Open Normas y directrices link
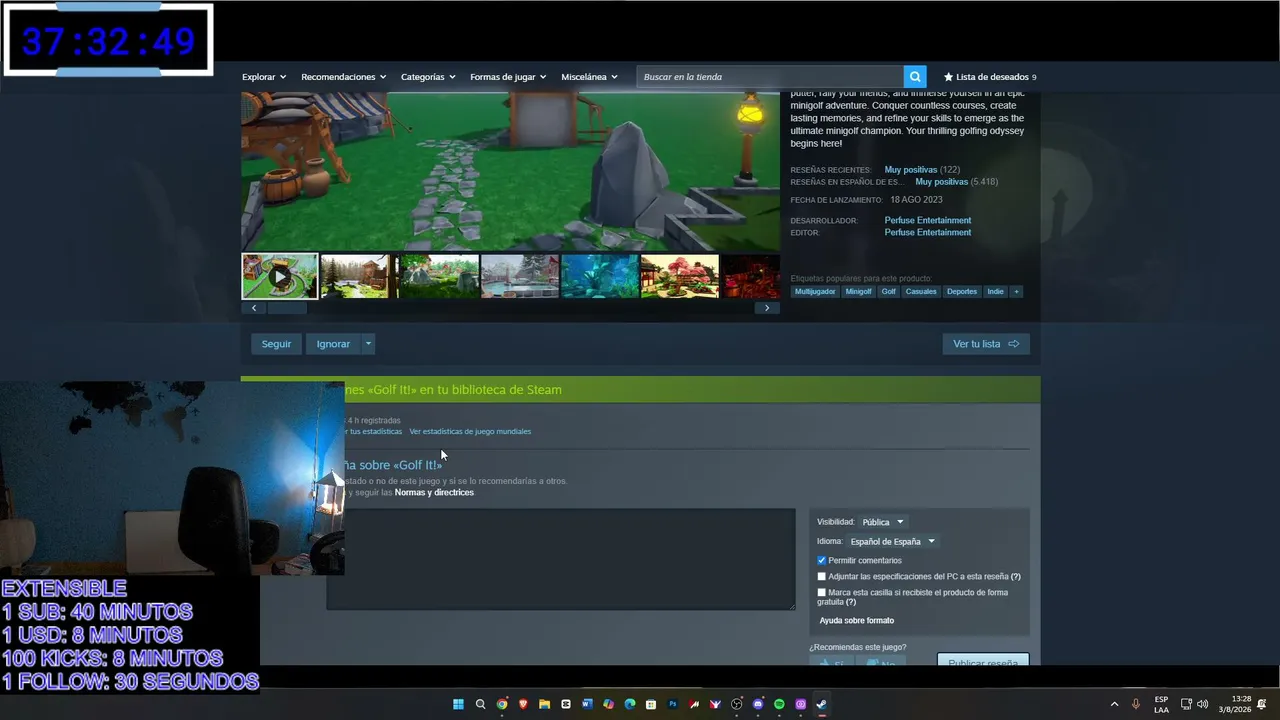Screen dimensions: 1280x720 click(x=434, y=492)
